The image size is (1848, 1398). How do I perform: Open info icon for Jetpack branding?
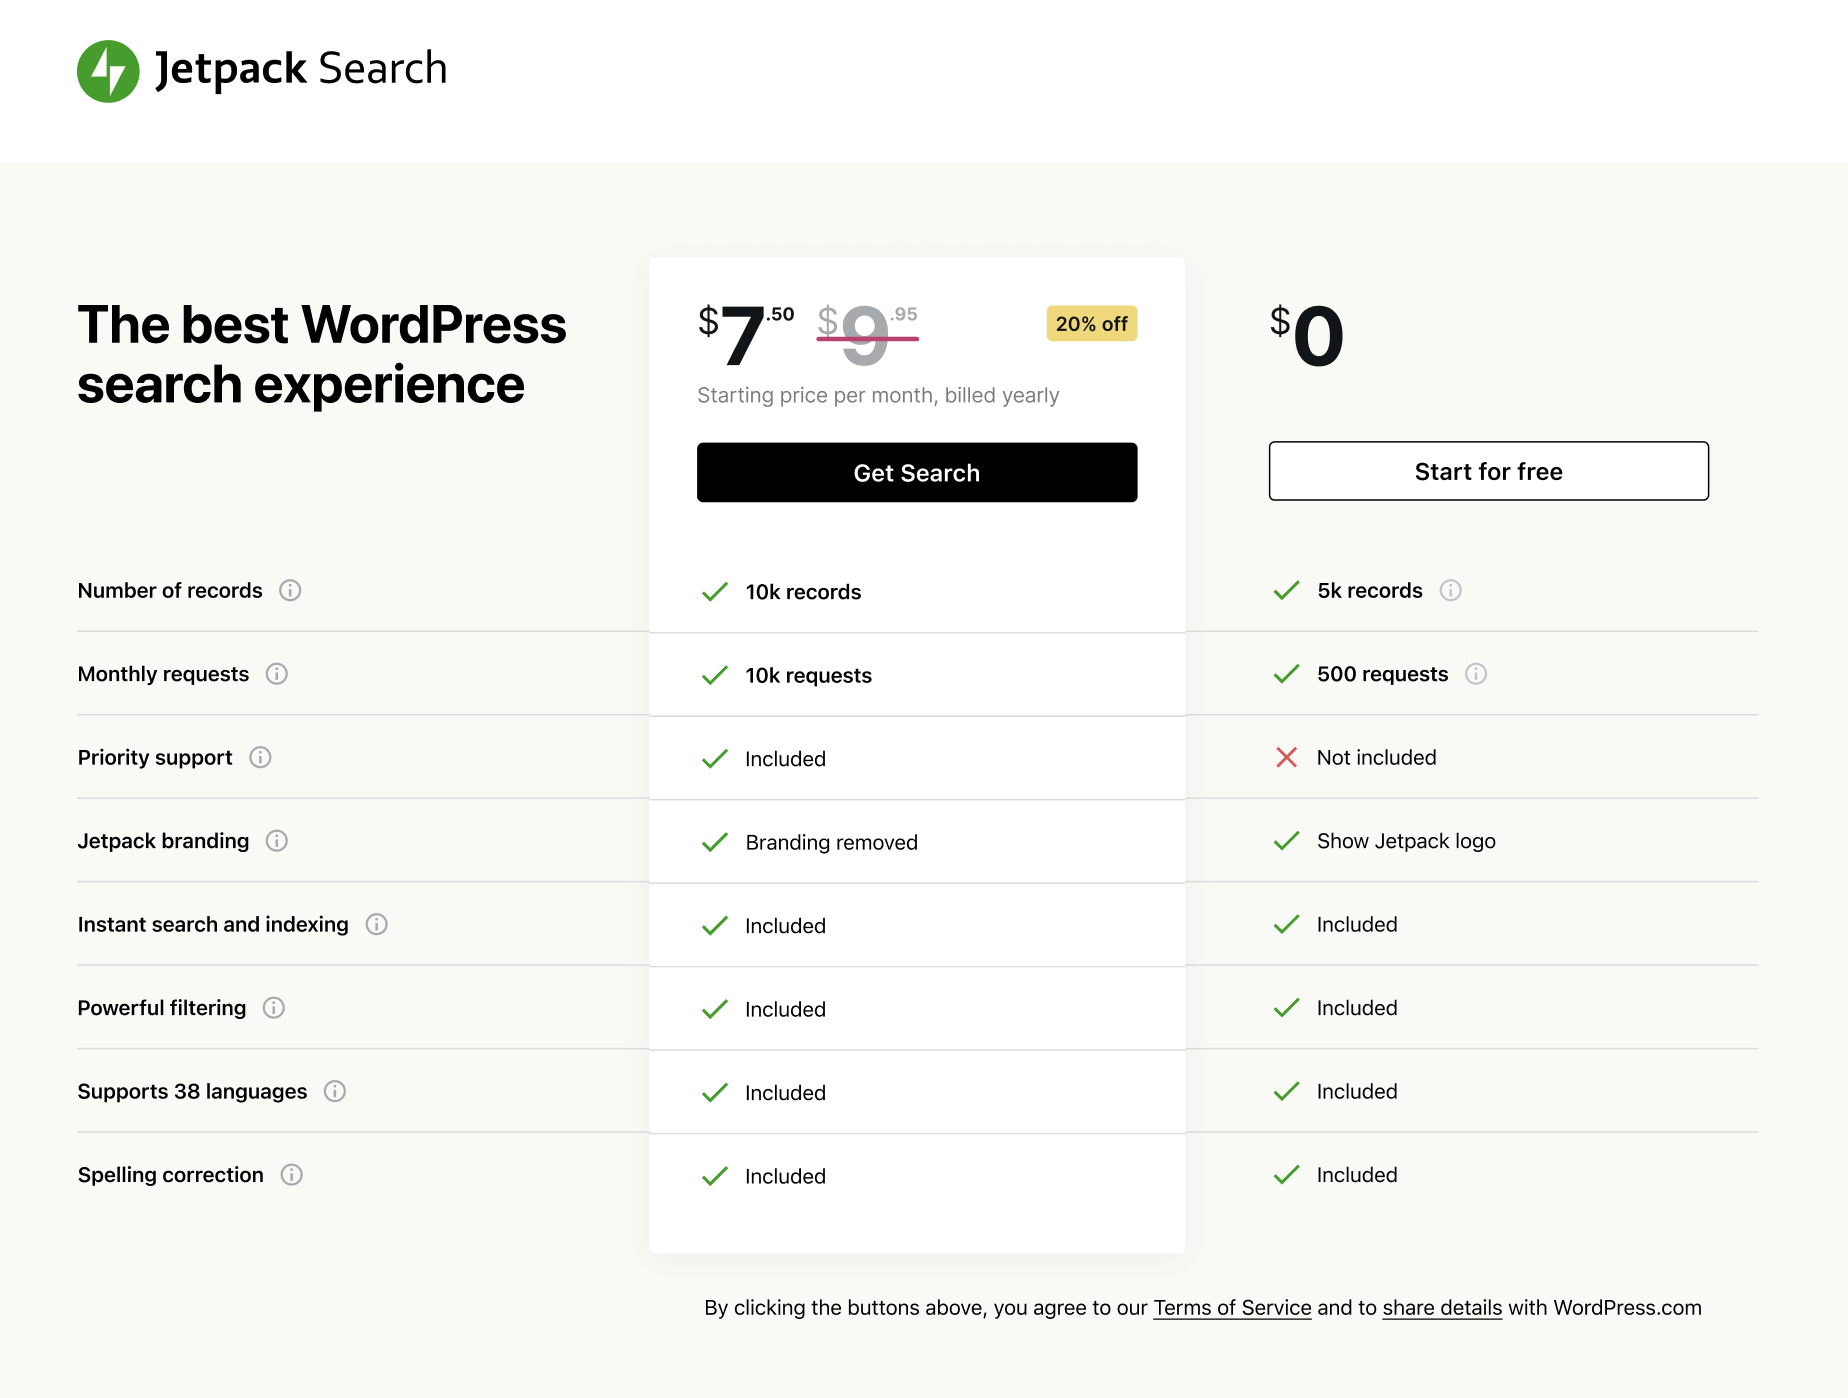tap(277, 841)
